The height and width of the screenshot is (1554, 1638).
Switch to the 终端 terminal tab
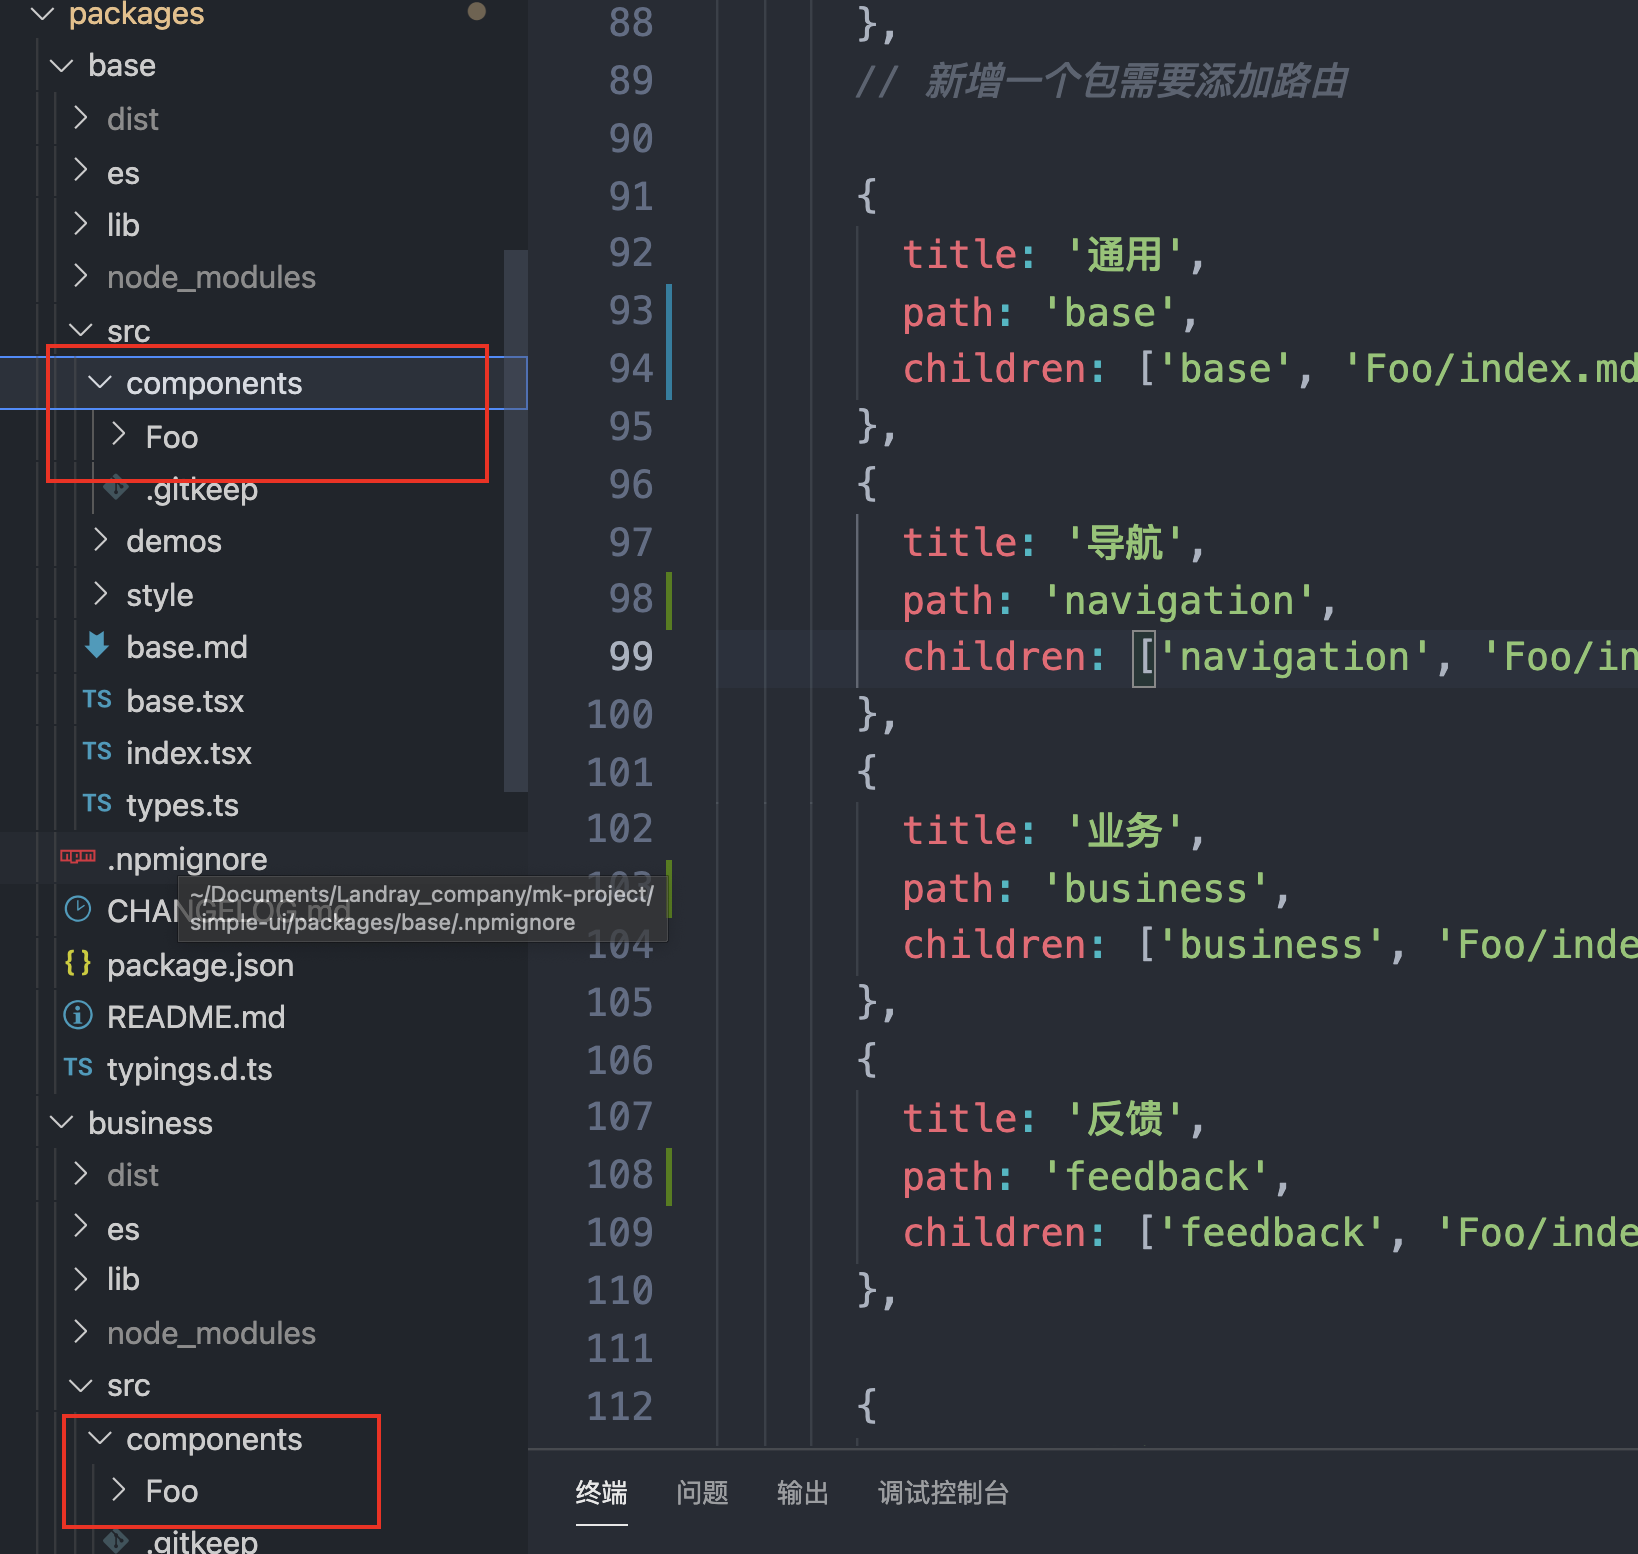pos(602,1493)
